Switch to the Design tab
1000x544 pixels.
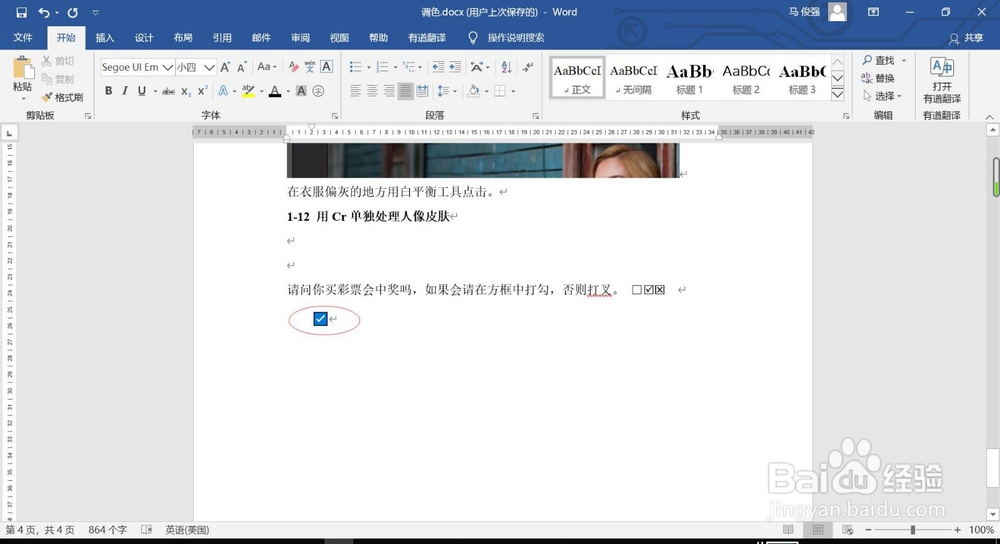(143, 38)
